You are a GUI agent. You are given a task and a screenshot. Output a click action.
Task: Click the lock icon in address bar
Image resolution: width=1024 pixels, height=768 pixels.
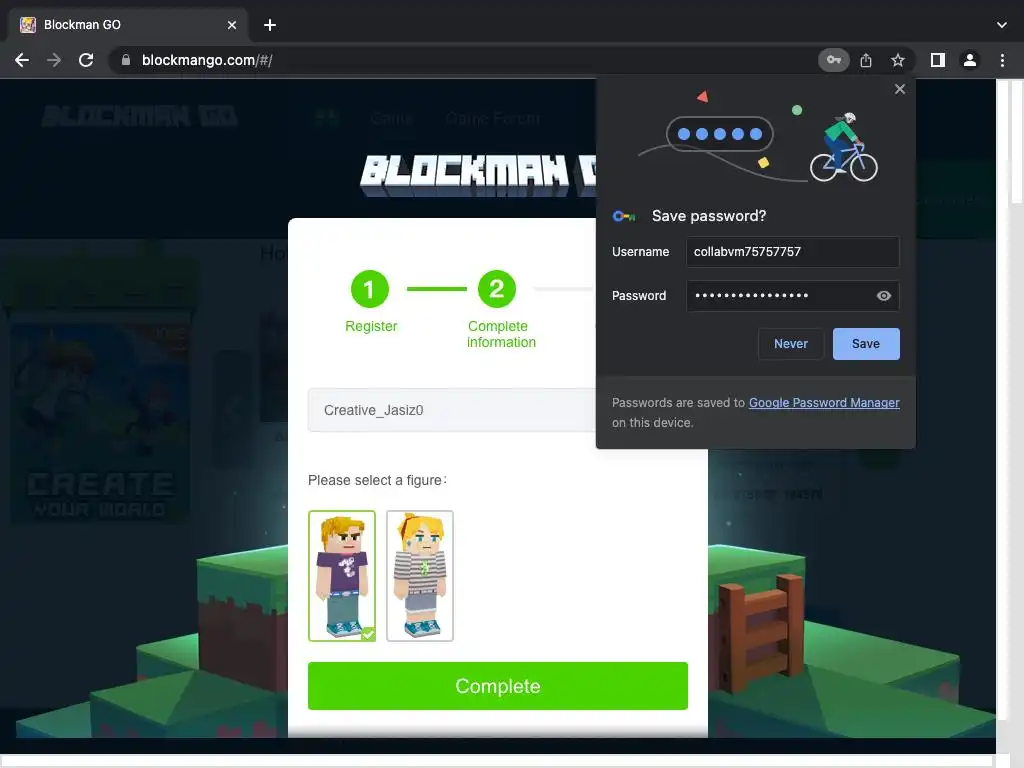click(126, 60)
